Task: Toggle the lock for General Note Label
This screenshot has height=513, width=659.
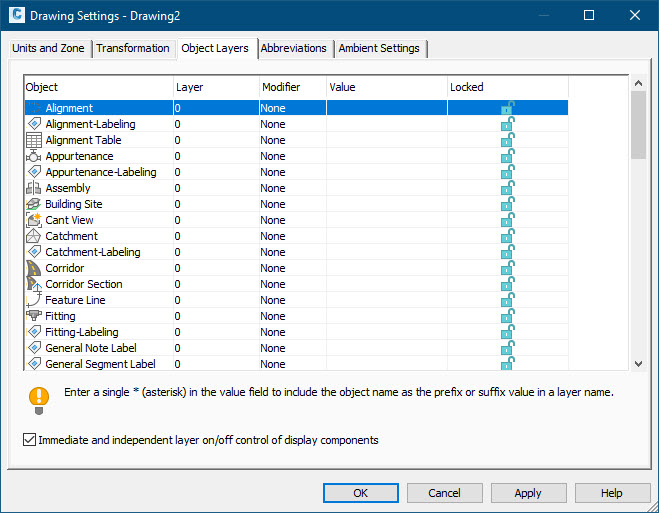Action: coord(508,347)
